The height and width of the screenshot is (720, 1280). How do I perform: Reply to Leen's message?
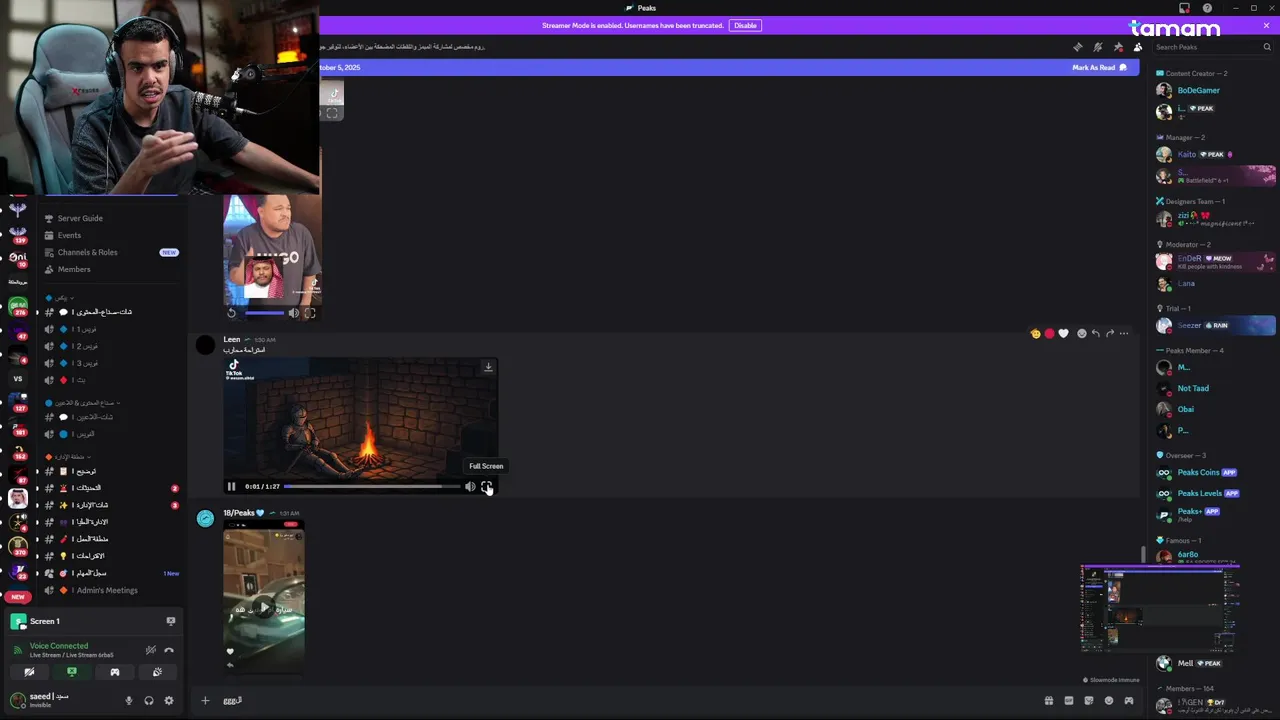point(1096,333)
